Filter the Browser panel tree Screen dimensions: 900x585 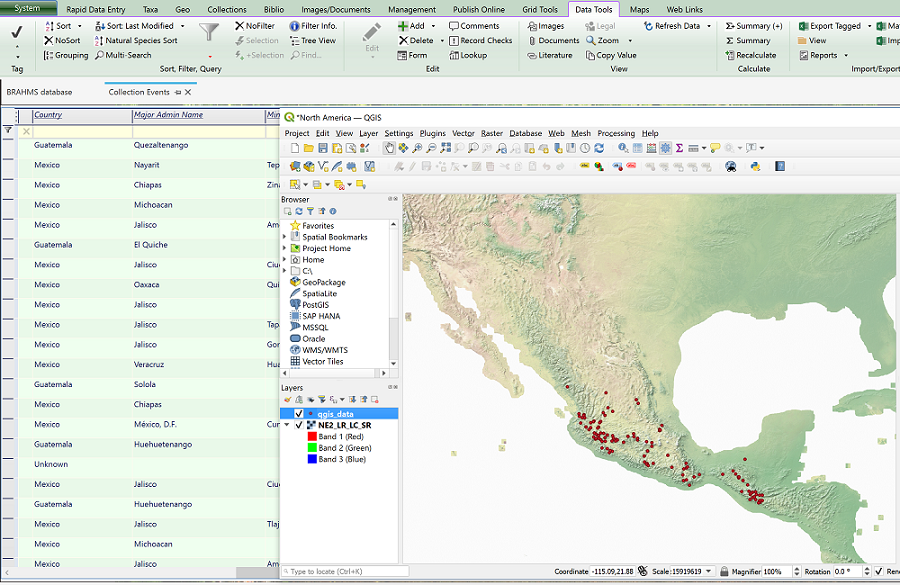(310, 211)
